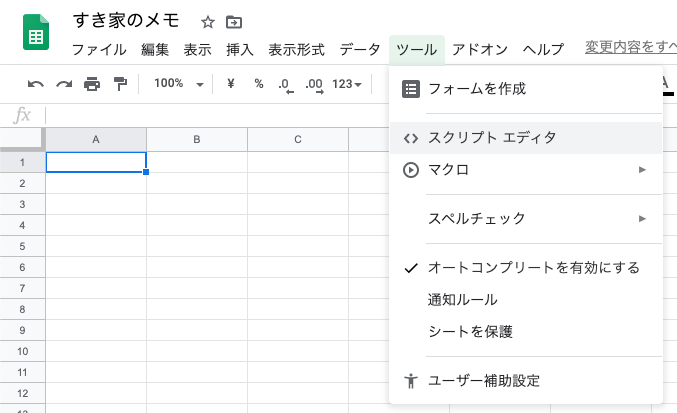Image resolution: width=677 pixels, height=413 pixels.
Task: Click the move to folder icon
Action: pyautogui.click(x=234, y=22)
